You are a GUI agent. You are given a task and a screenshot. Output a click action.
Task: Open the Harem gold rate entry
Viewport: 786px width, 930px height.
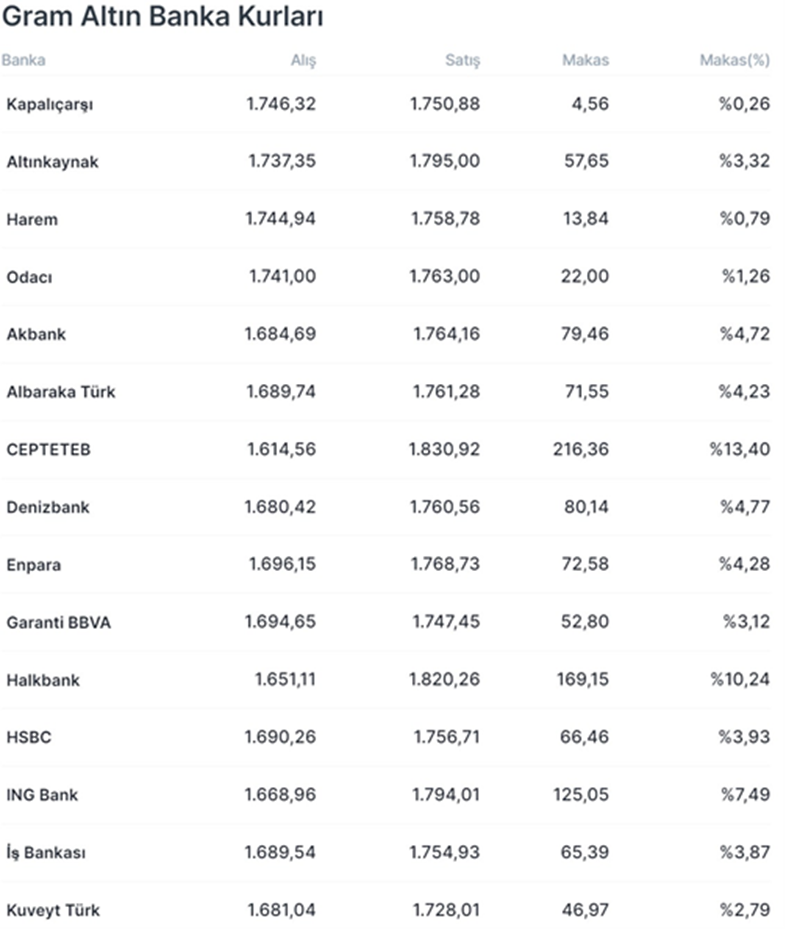point(32,220)
